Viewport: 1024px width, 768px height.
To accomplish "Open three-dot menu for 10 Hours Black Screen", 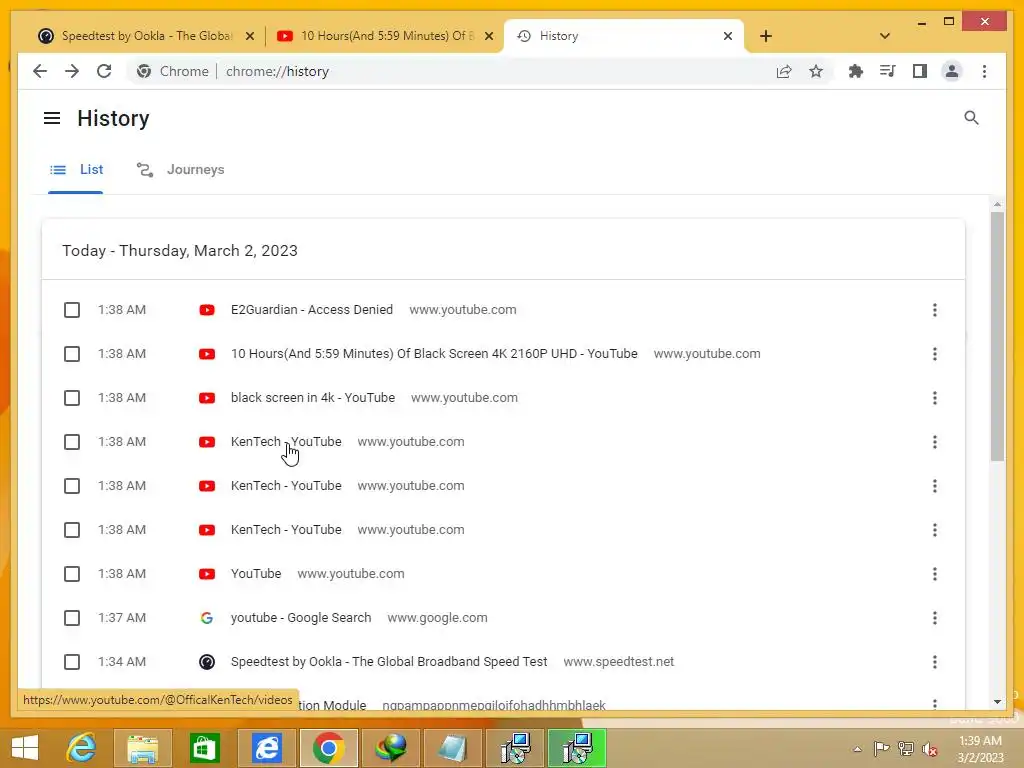I will point(935,354).
